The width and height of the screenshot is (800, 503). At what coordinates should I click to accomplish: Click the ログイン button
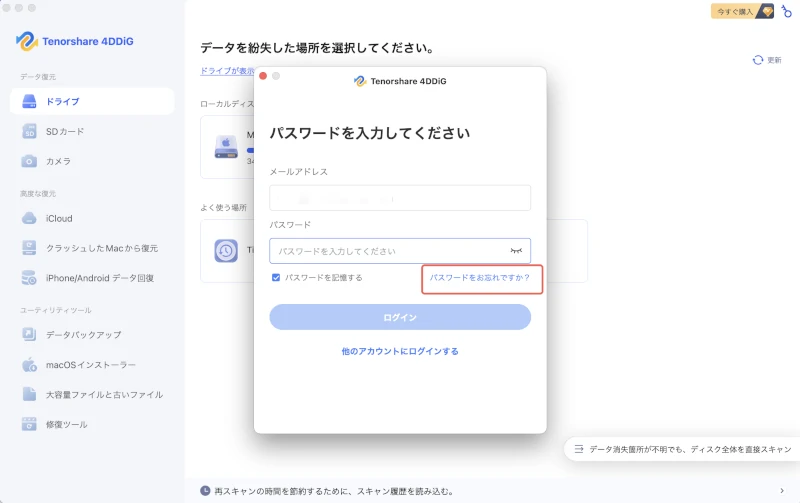(400, 317)
